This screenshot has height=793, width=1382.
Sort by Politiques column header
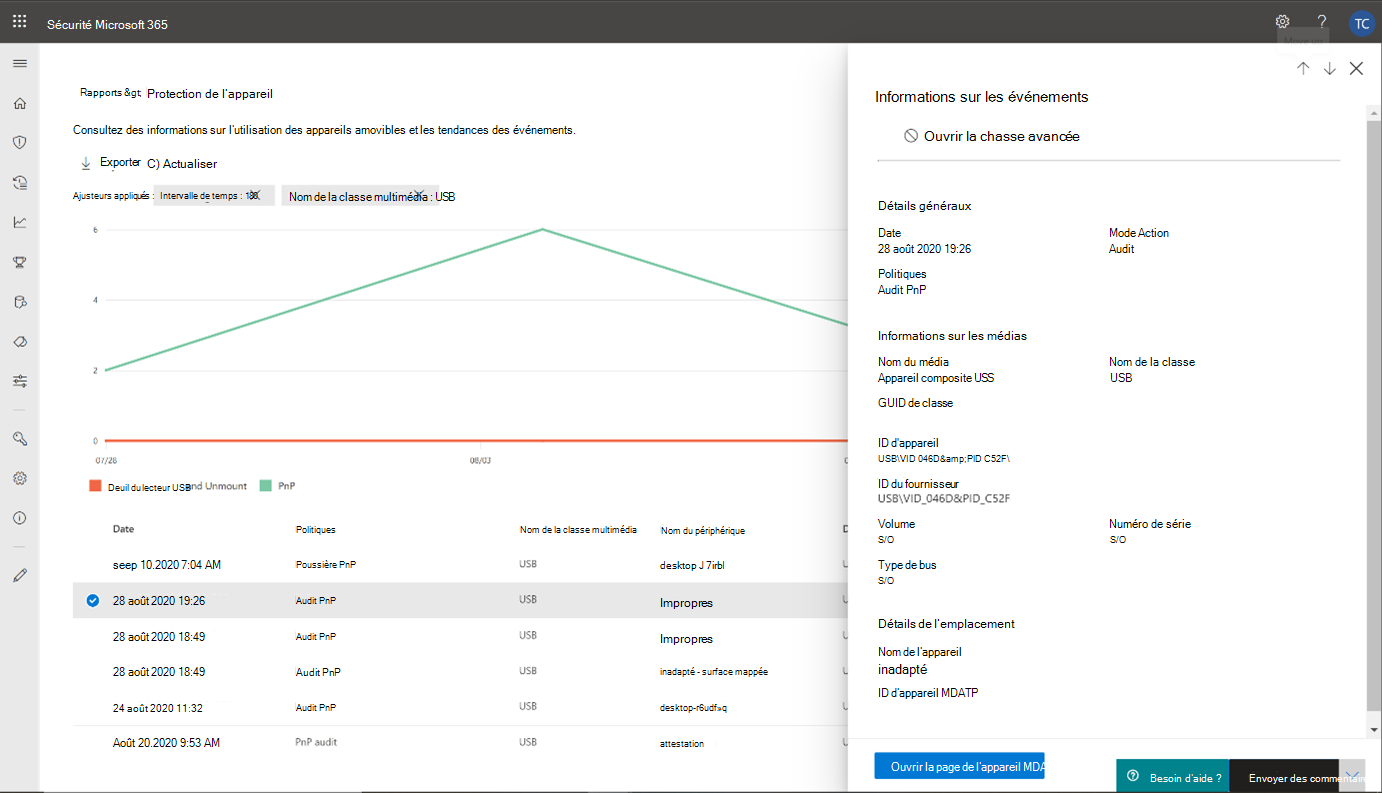(x=316, y=530)
